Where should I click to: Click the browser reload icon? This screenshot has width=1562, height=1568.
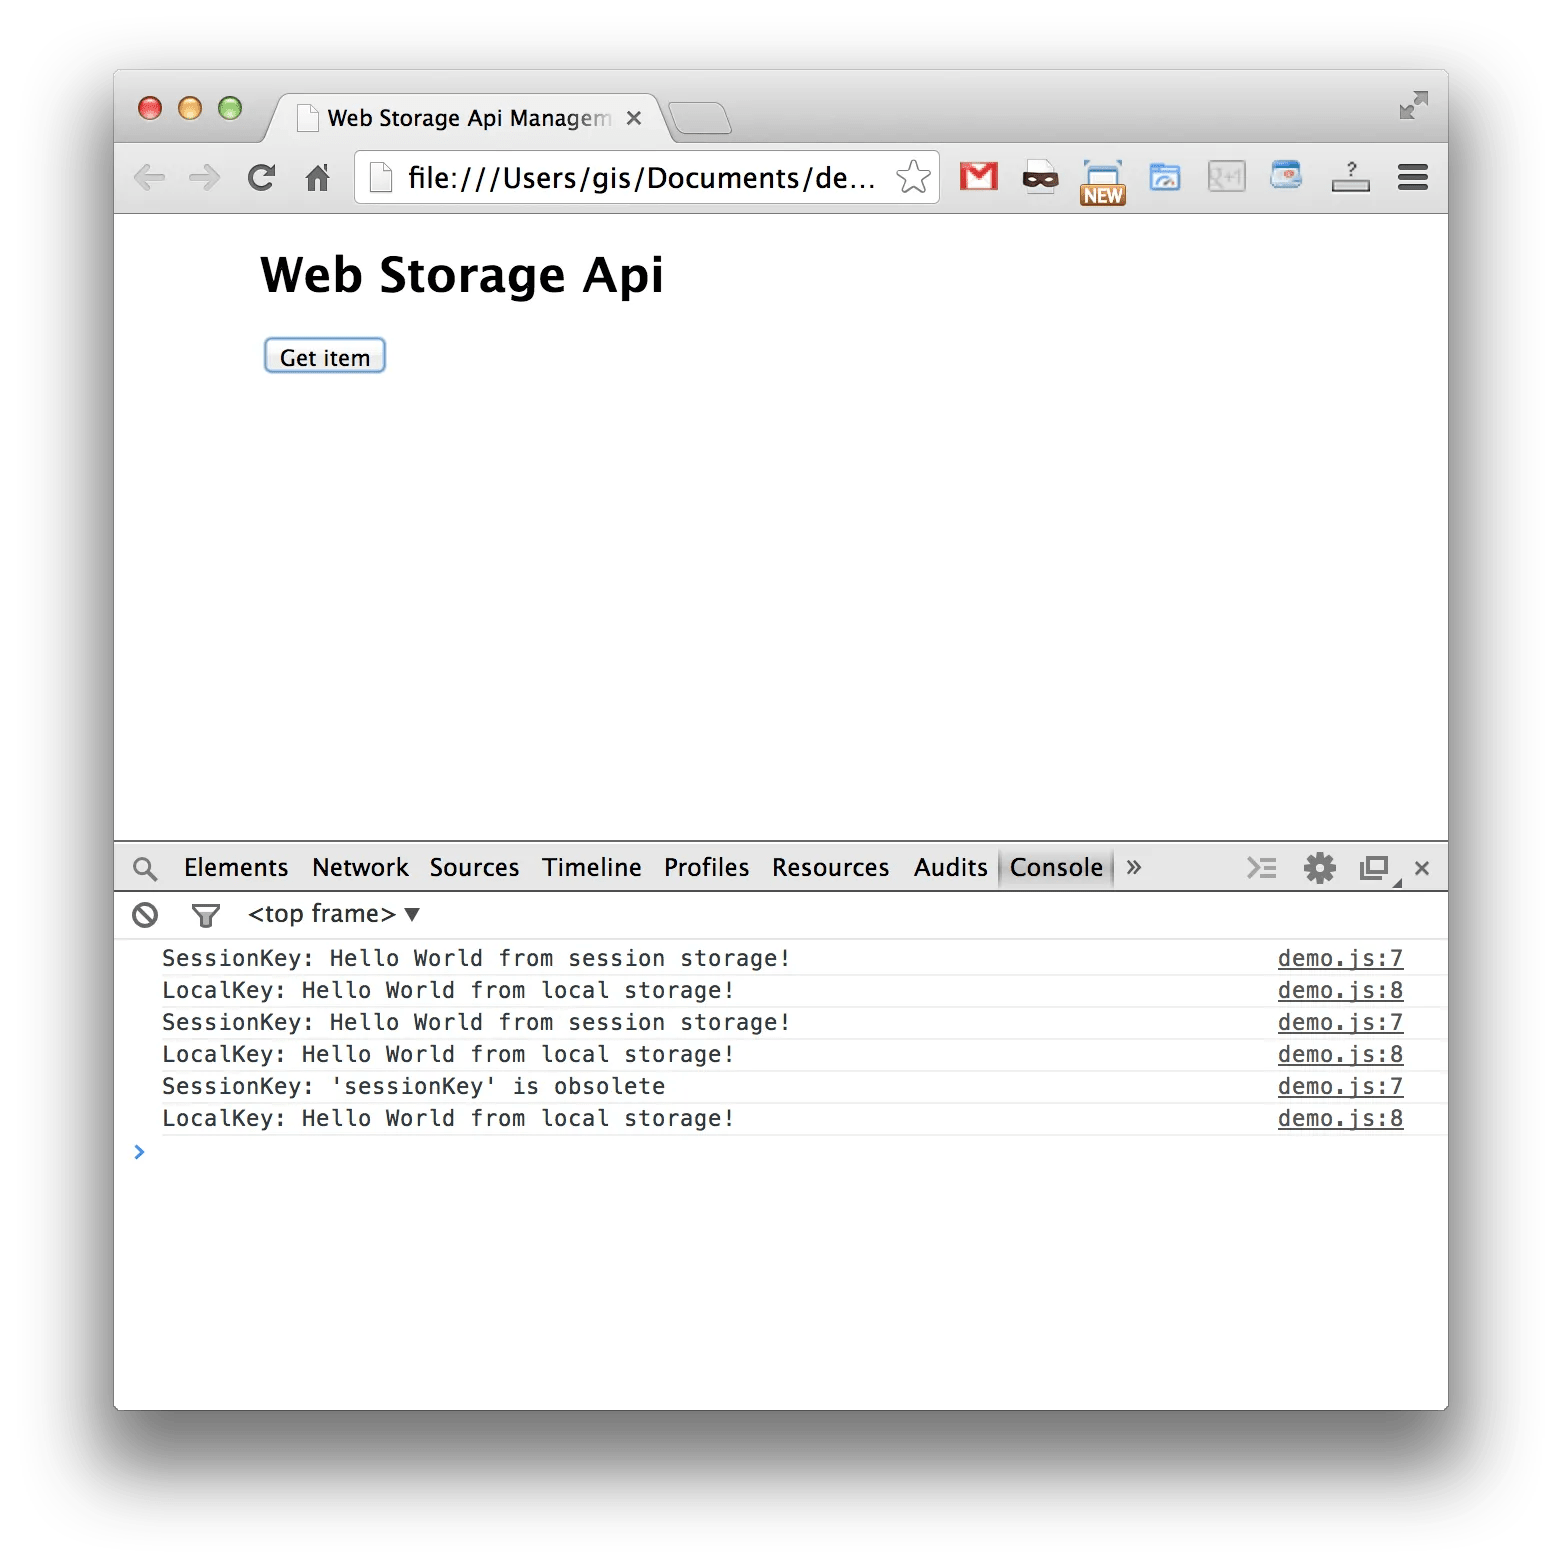(261, 178)
